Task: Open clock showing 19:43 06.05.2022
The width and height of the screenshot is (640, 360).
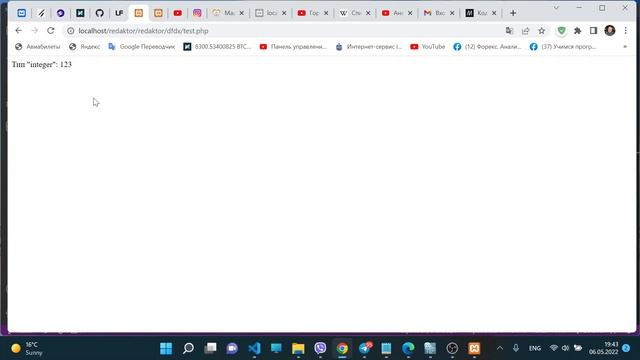Action: click(x=603, y=348)
